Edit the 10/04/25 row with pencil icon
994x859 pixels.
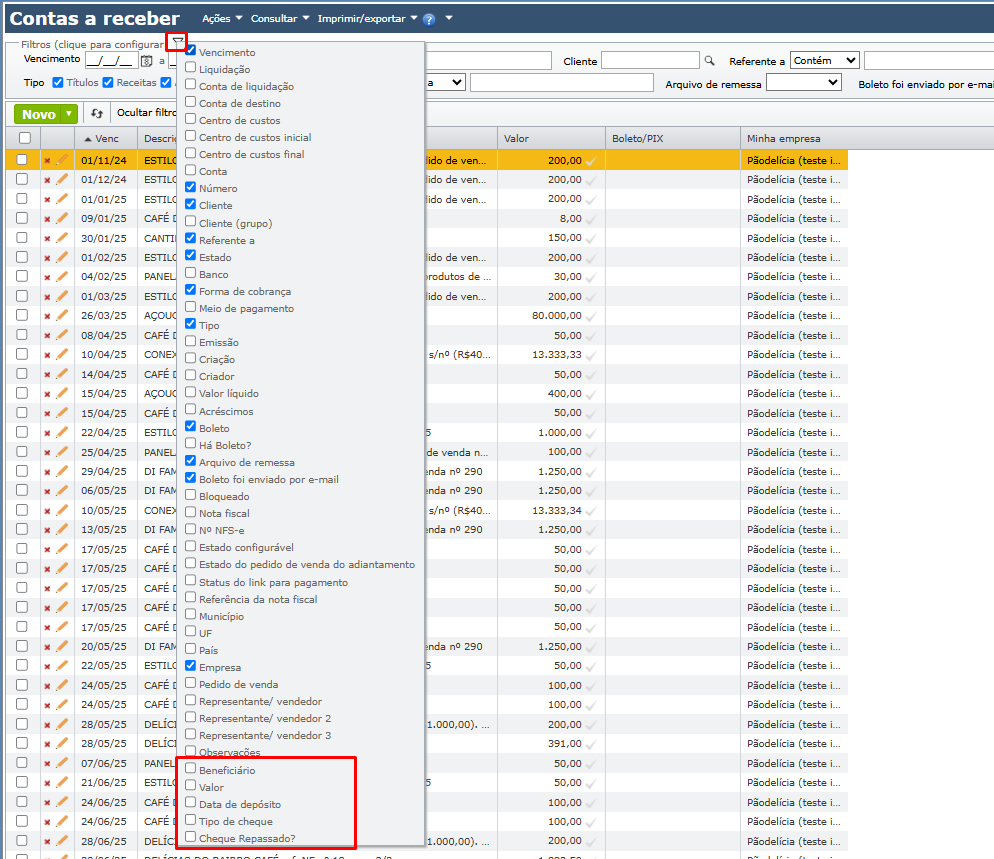[61, 354]
